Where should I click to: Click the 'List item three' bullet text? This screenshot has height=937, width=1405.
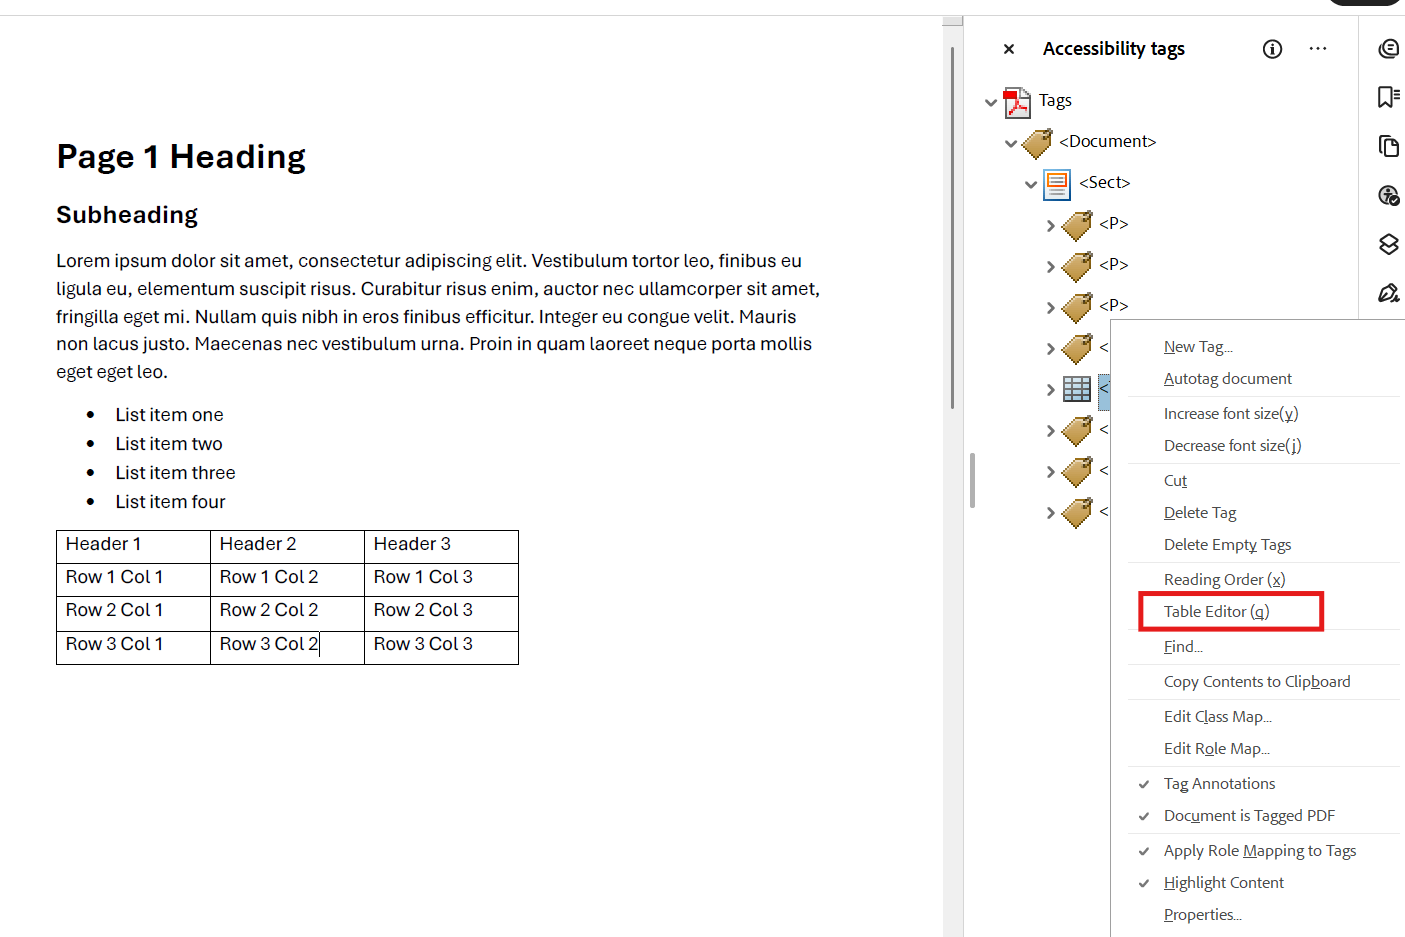[175, 472]
